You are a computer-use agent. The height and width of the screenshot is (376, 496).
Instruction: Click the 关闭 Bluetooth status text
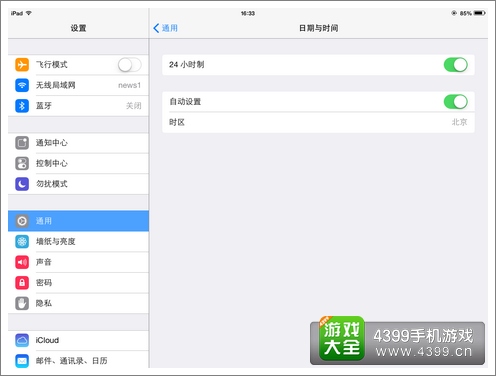tap(133, 106)
